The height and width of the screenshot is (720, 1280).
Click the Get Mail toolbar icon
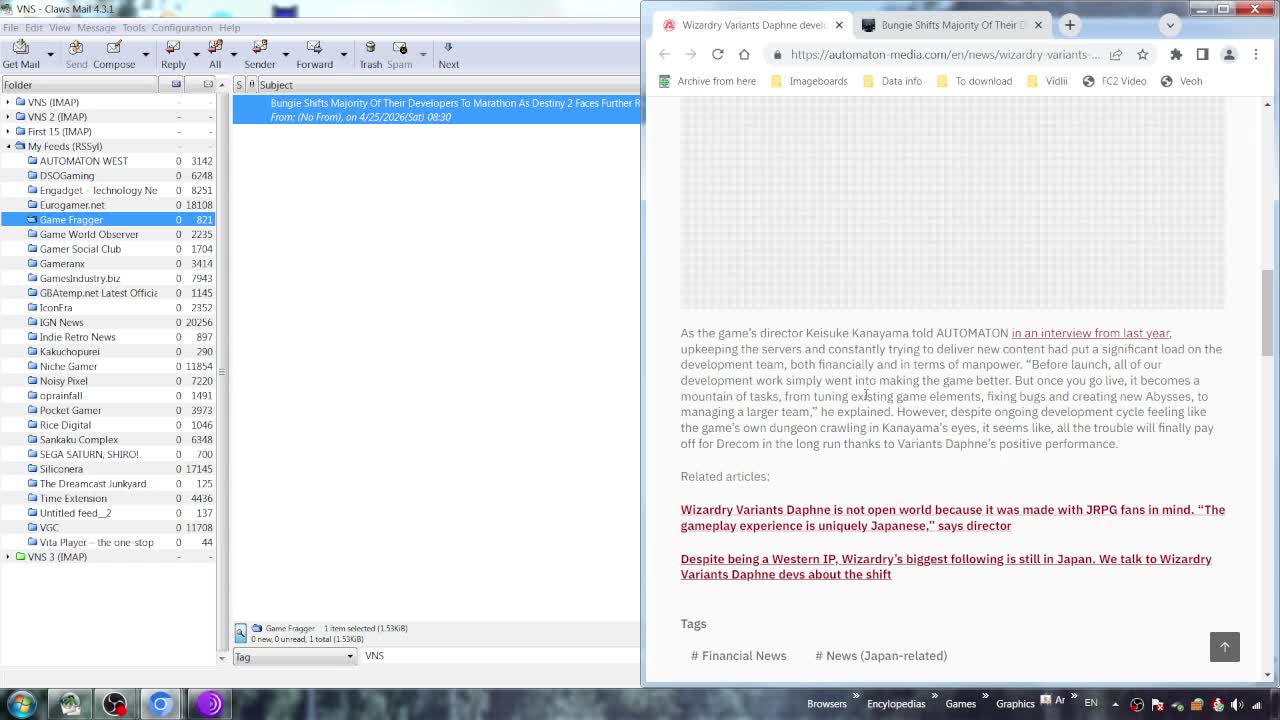[21, 54]
